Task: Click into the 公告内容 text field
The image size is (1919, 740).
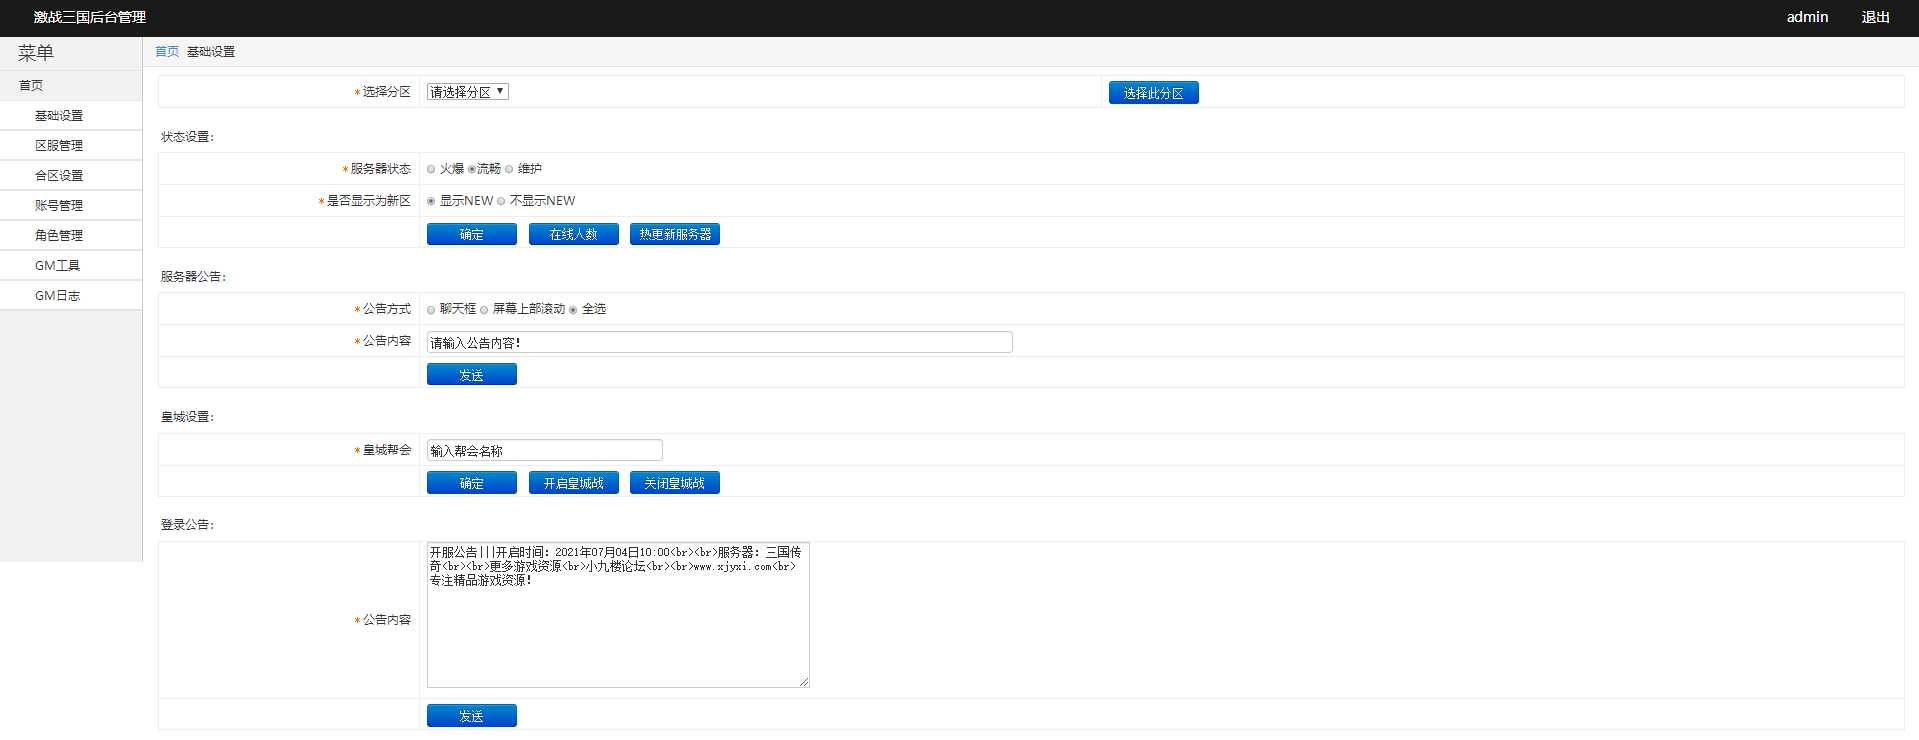Action: click(718, 343)
